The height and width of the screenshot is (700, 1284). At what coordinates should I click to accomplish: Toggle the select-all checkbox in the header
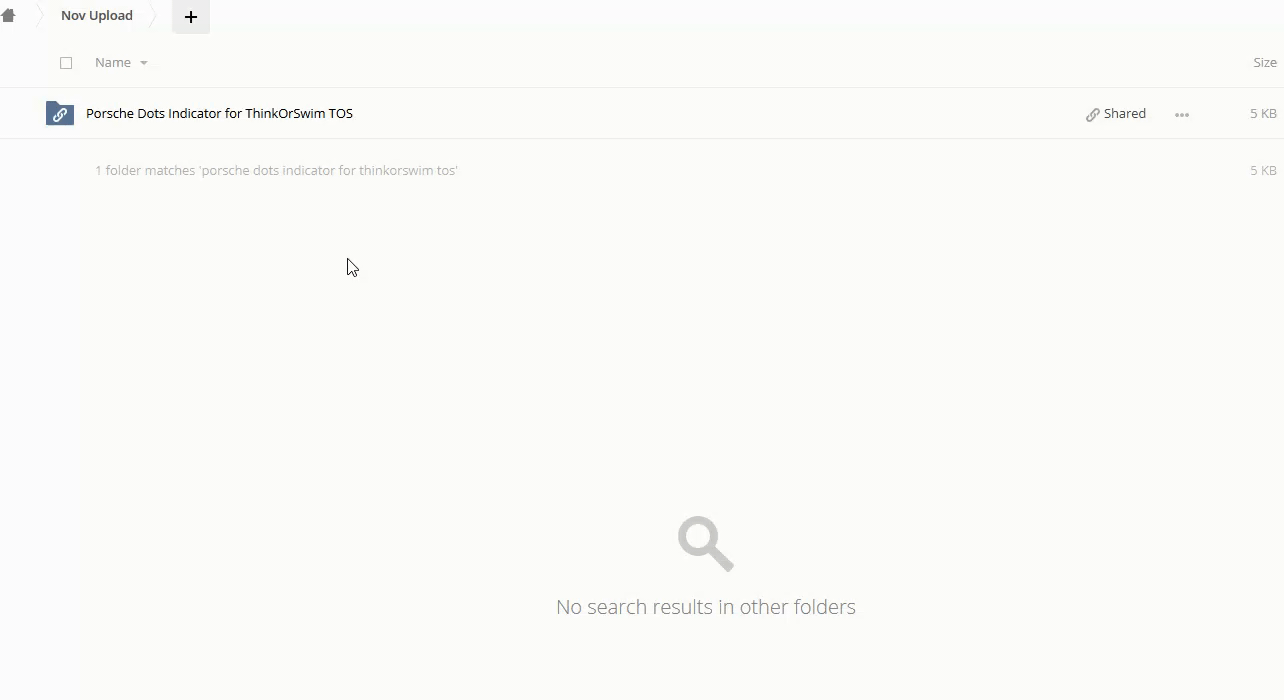coord(66,63)
